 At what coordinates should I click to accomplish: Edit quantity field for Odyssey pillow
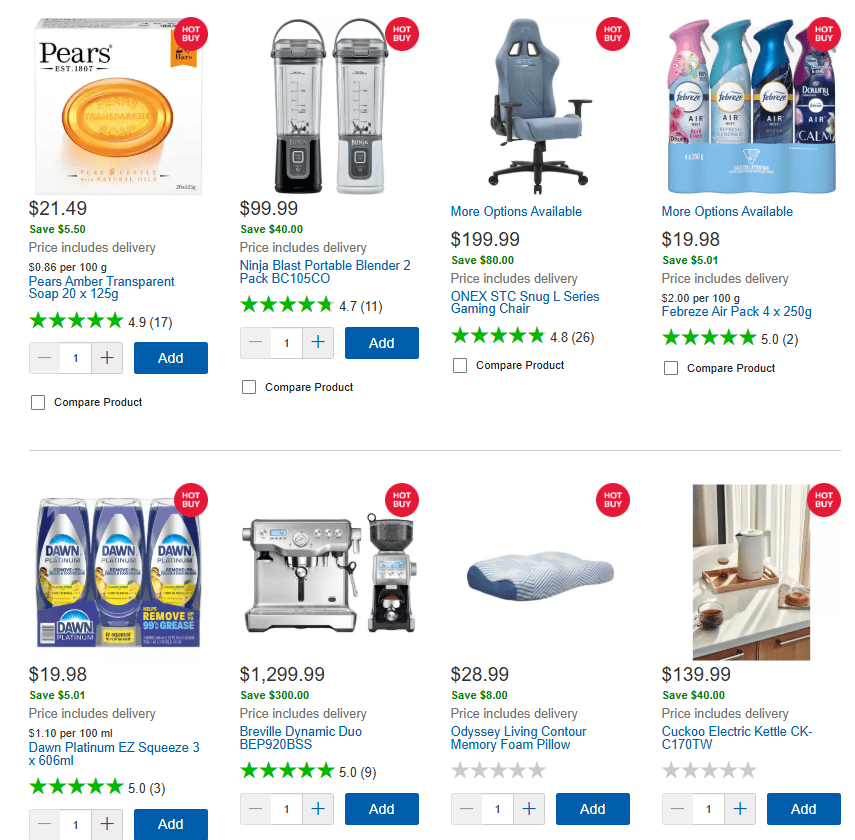[x=497, y=809]
